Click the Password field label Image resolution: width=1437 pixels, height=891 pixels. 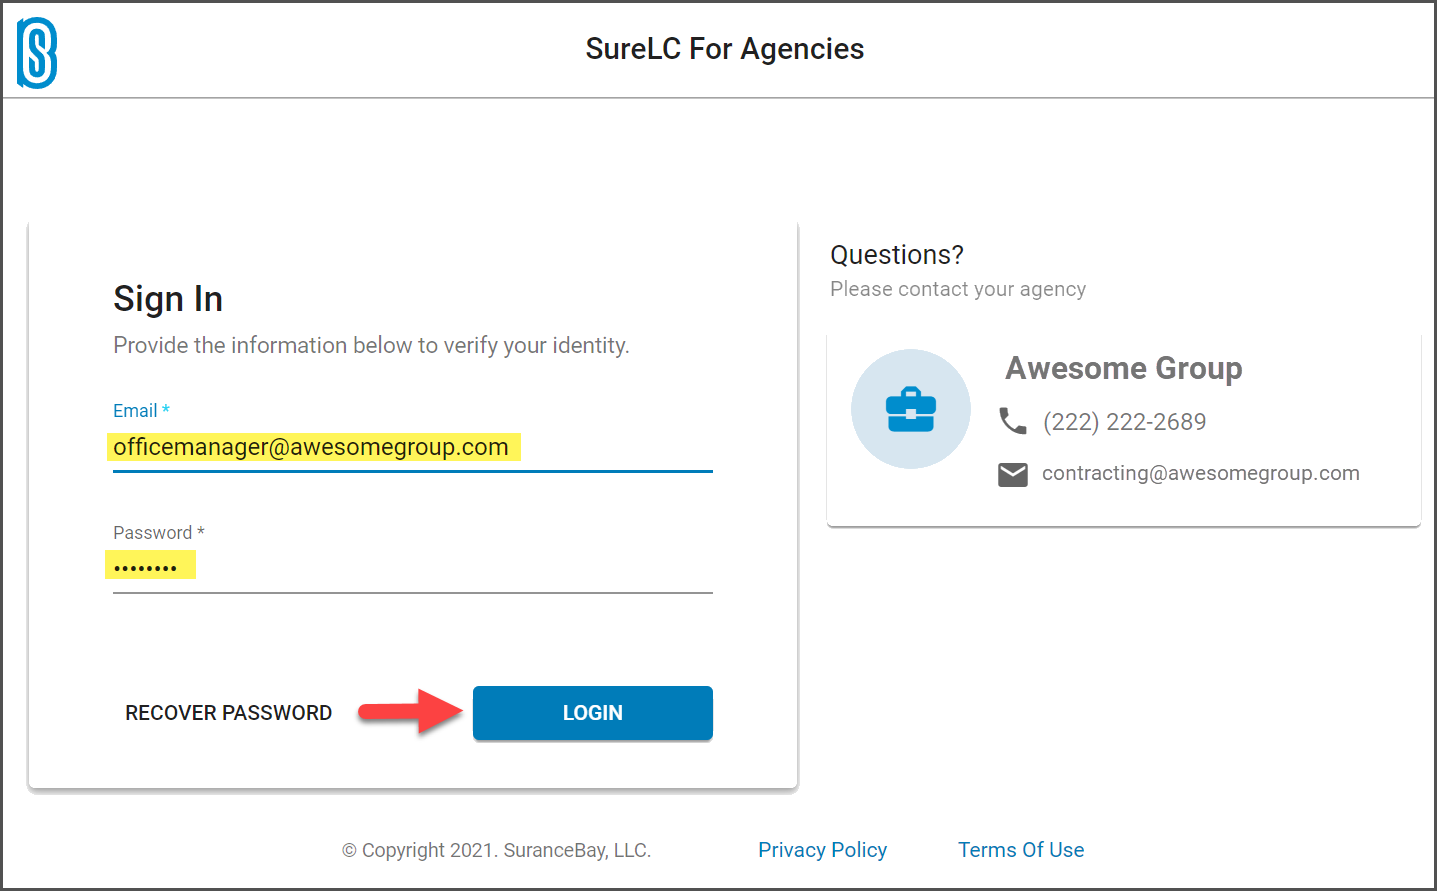click(159, 533)
